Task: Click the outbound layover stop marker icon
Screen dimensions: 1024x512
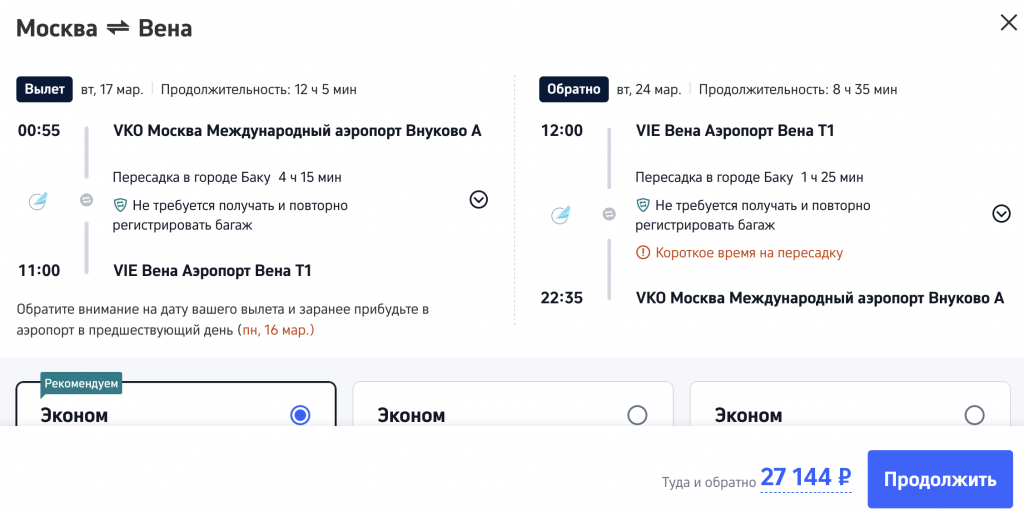Action: pyautogui.click(x=87, y=200)
